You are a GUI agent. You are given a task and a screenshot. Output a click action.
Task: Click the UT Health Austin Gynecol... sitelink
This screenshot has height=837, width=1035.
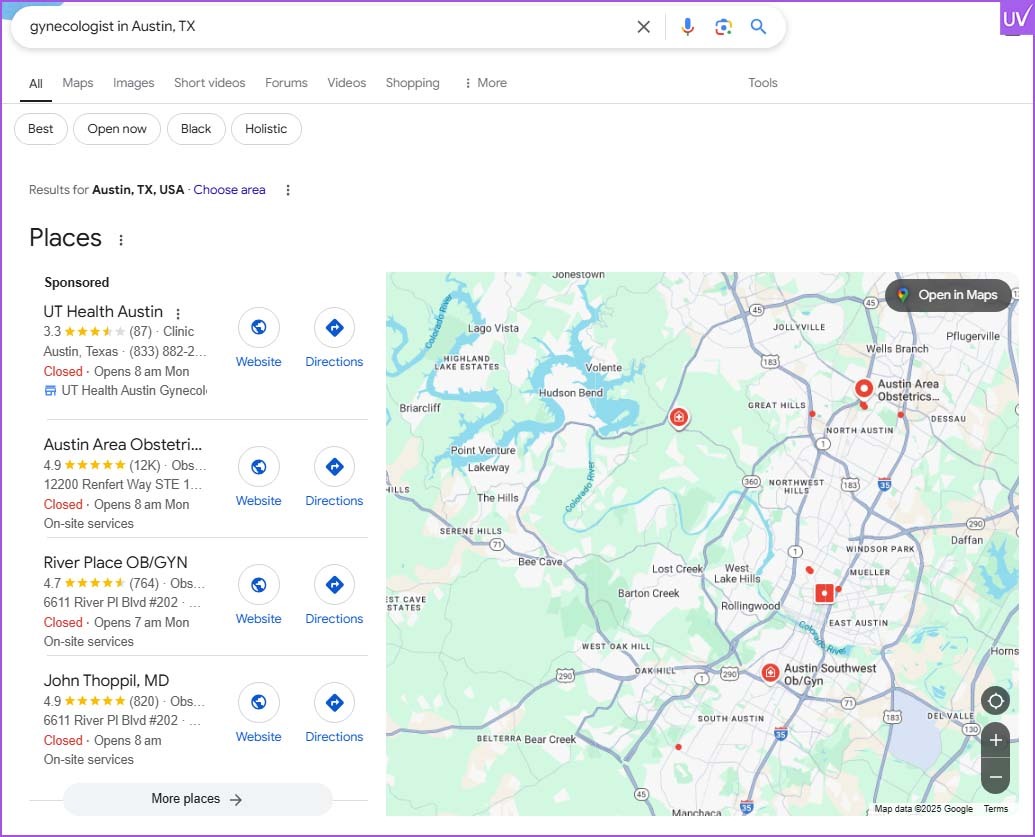tap(125, 391)
